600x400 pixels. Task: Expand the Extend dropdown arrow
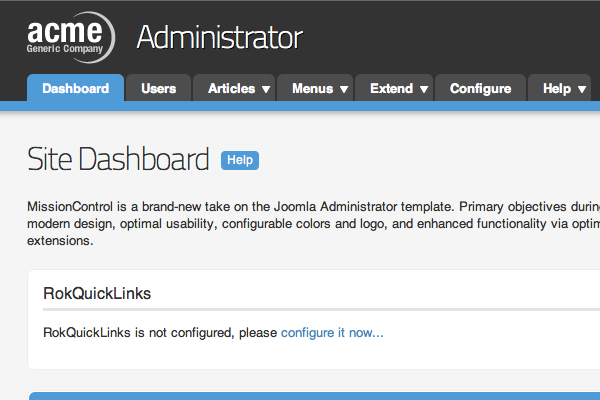tap(424, 89)
